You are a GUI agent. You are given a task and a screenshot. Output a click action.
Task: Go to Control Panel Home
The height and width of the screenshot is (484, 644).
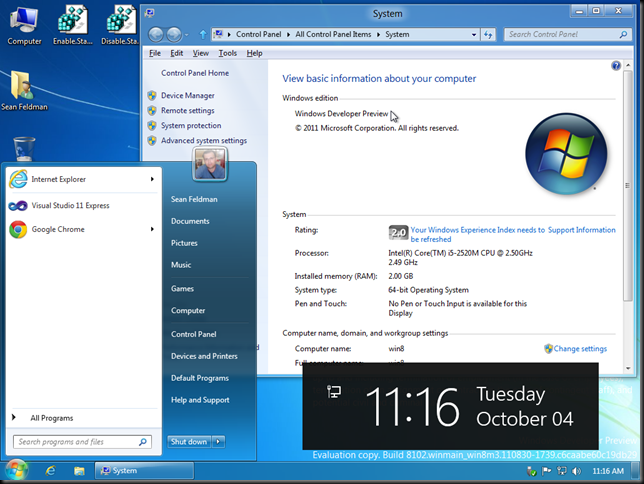pos(195,73)
